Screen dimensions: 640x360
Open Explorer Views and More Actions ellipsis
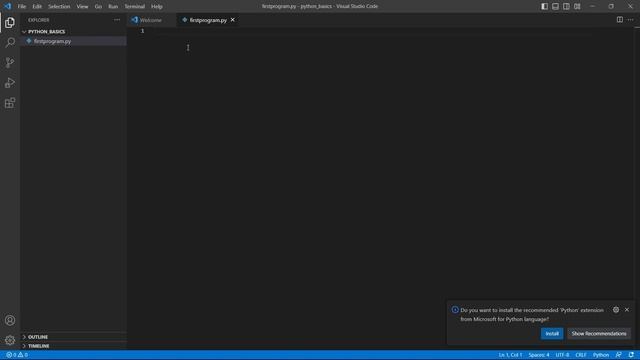[117, 20]
